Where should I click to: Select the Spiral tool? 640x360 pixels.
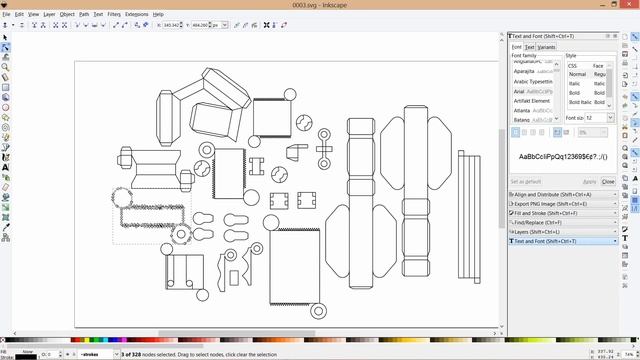pyautogui.click(x=5, y=127)
